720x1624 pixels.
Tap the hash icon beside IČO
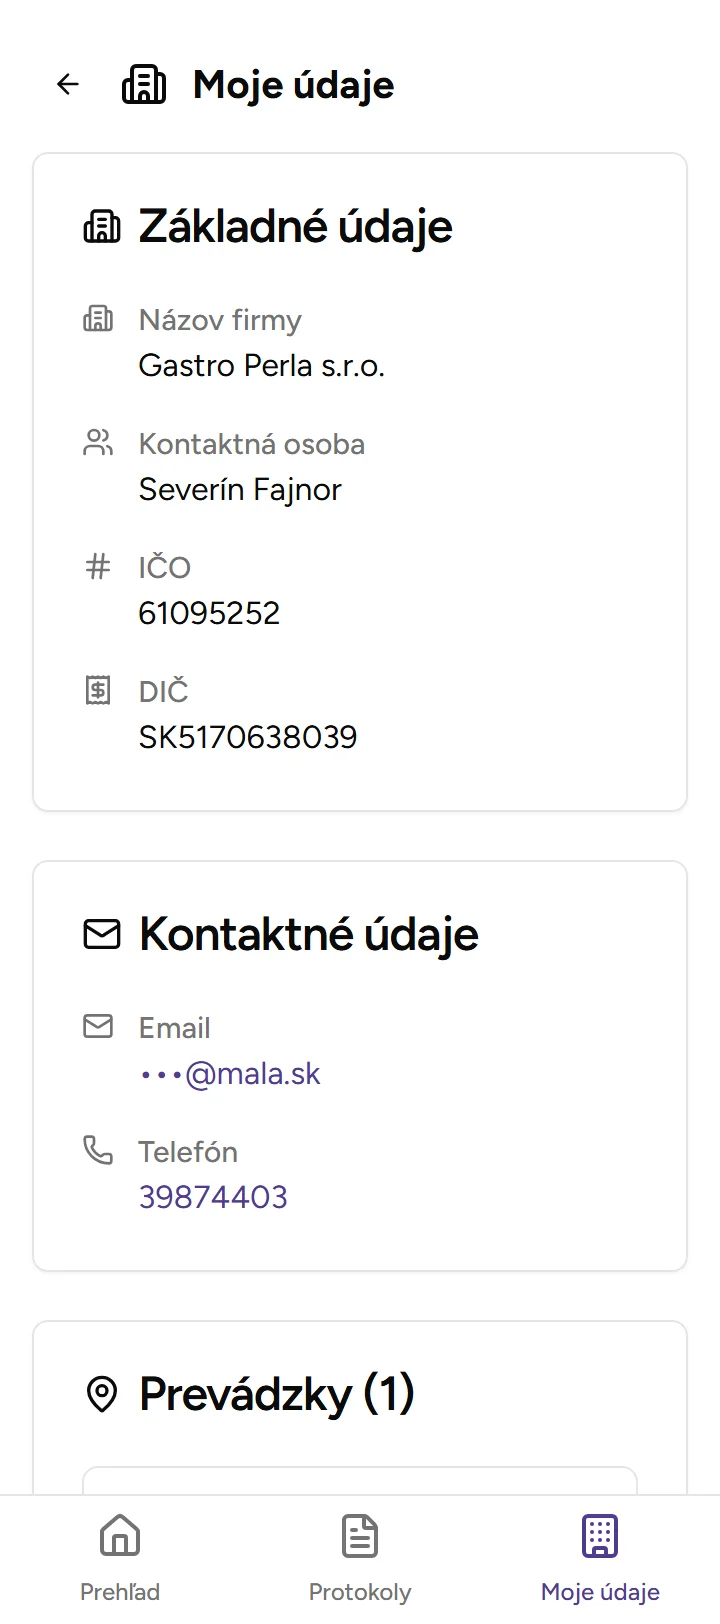pyautogui.click(x=97, y=566)
